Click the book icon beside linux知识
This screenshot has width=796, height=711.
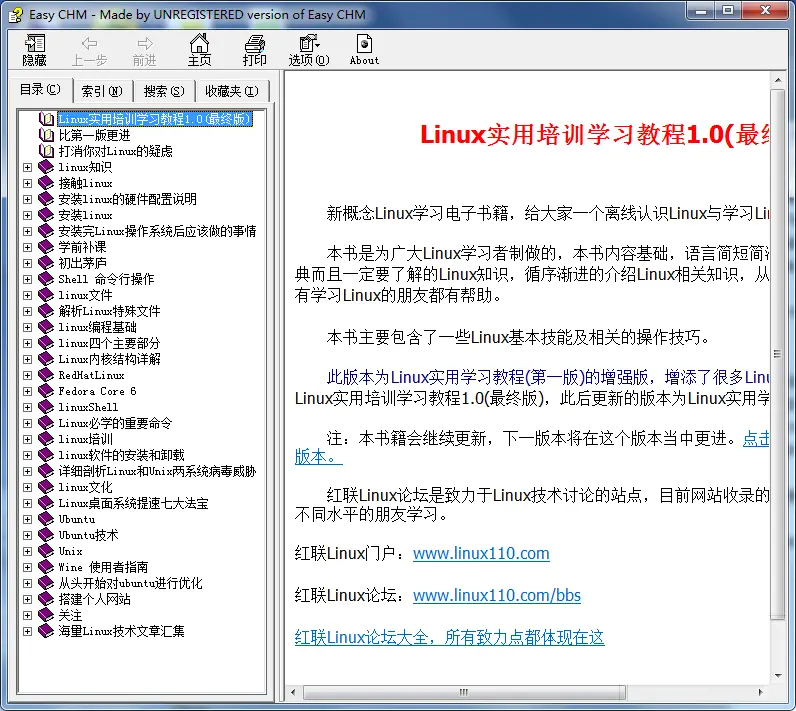tap(46, 167)
